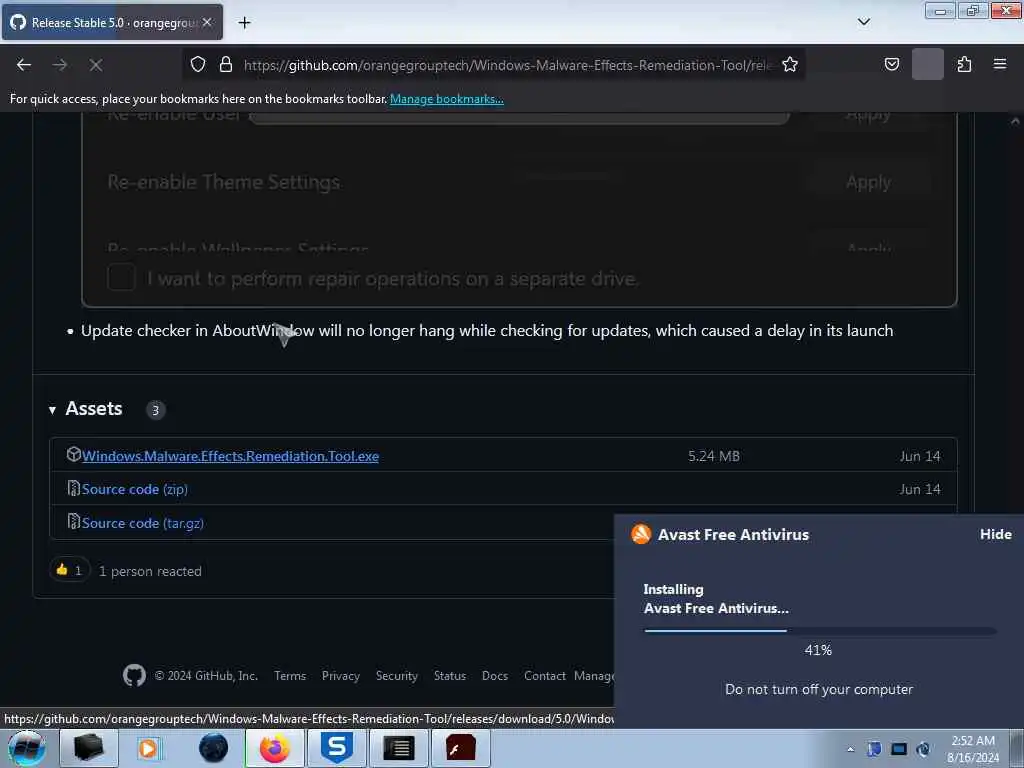Click the GitHub logo in the footer
Screen dimensions: 1024x768
click(x=135, y=675)
